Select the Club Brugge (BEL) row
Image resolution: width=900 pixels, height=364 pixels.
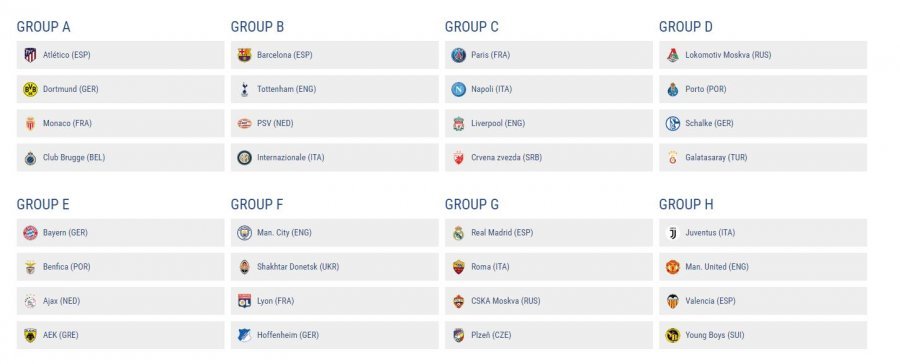121,157
